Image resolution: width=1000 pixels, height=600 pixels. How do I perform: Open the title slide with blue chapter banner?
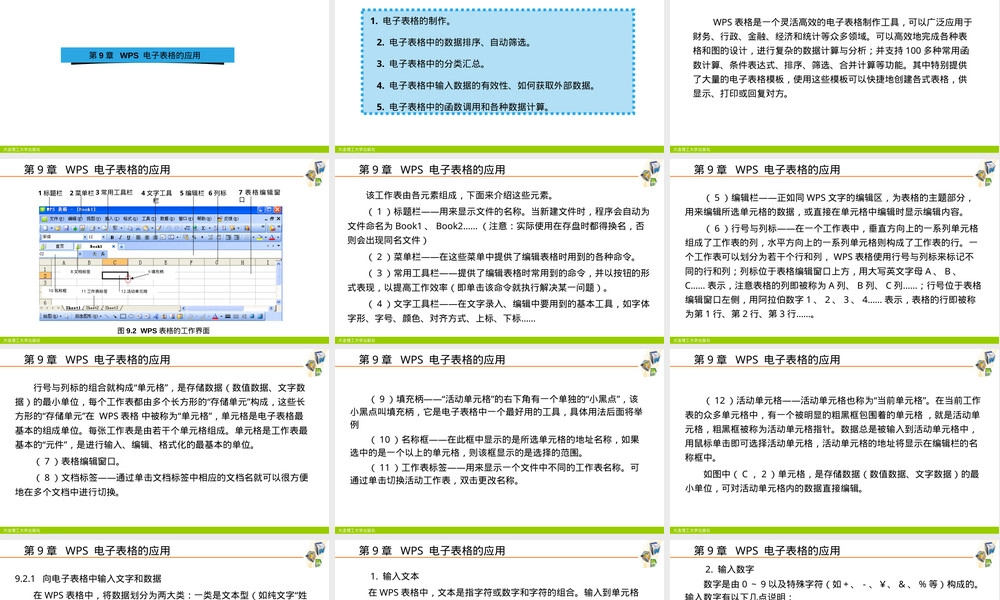point(164,76)
